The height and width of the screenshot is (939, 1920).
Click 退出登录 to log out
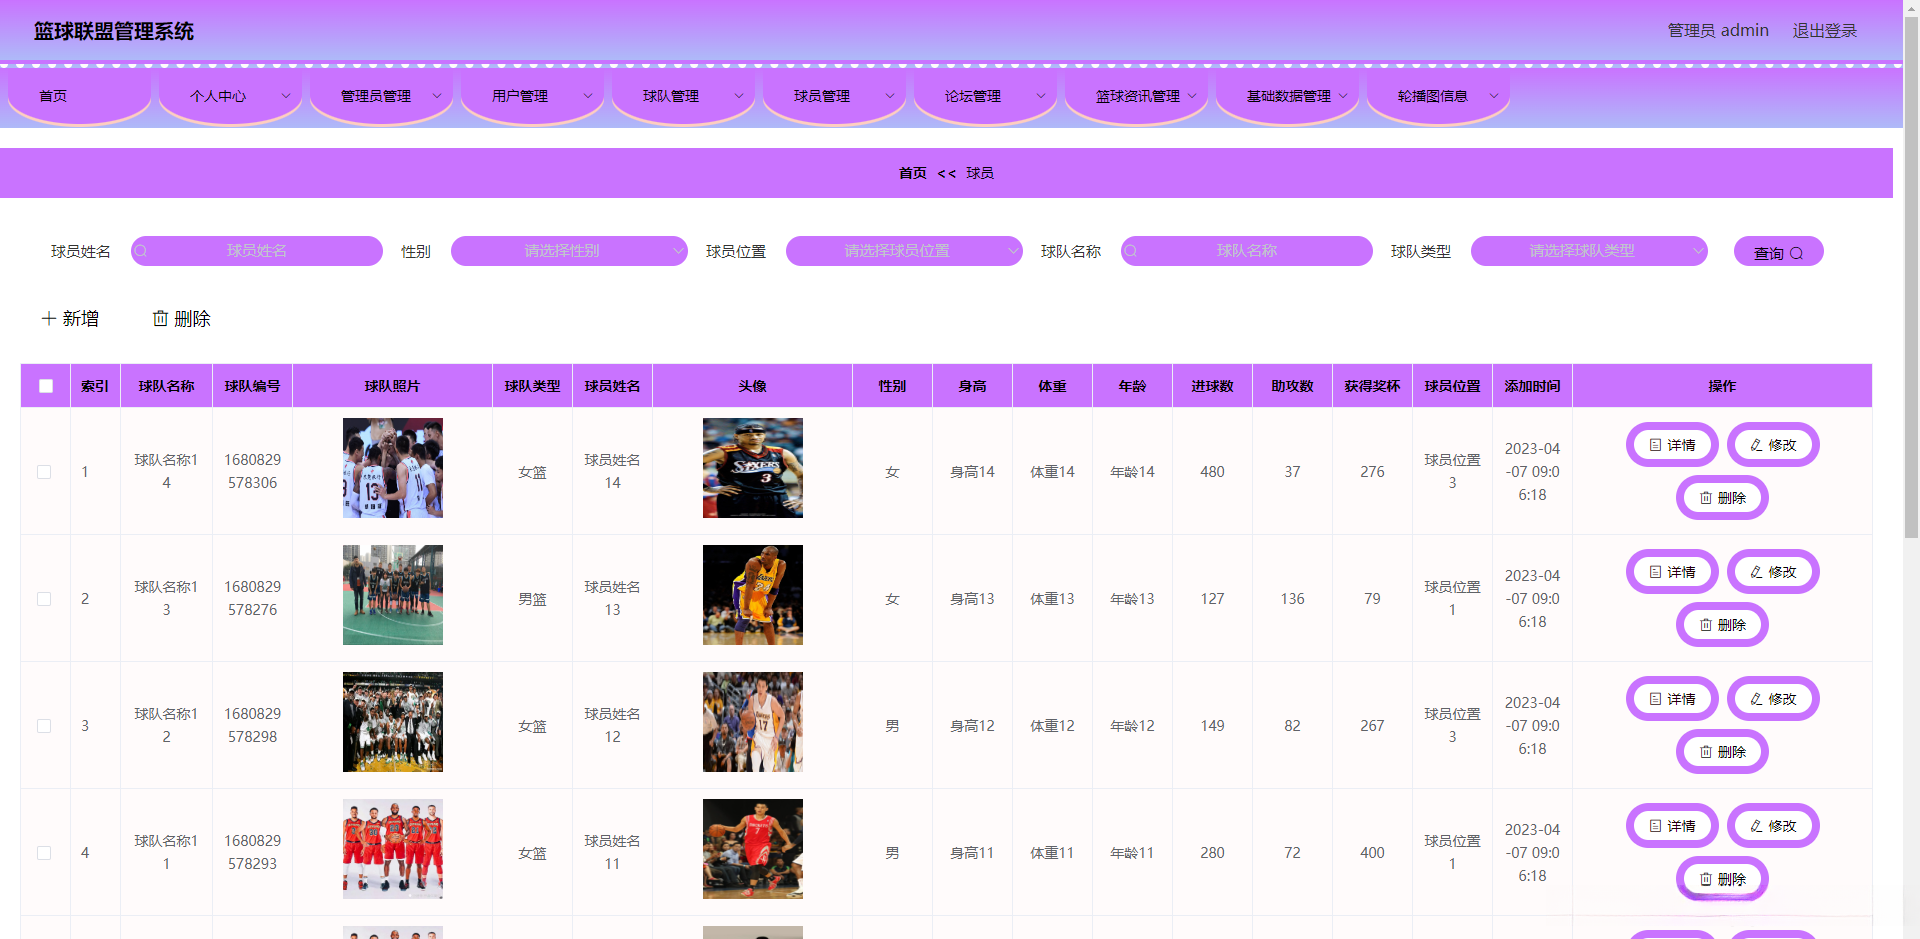click(1825, 31)
